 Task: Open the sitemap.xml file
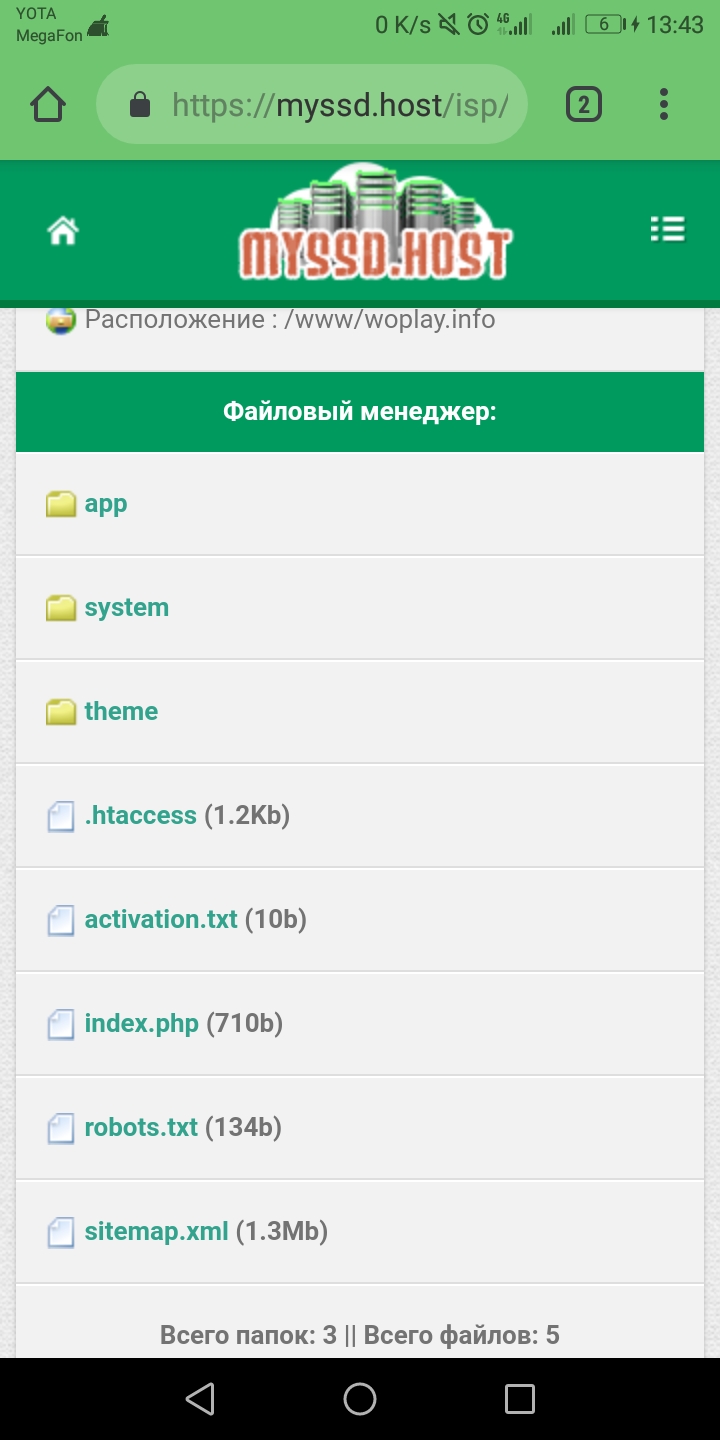tap(156, 1232)
